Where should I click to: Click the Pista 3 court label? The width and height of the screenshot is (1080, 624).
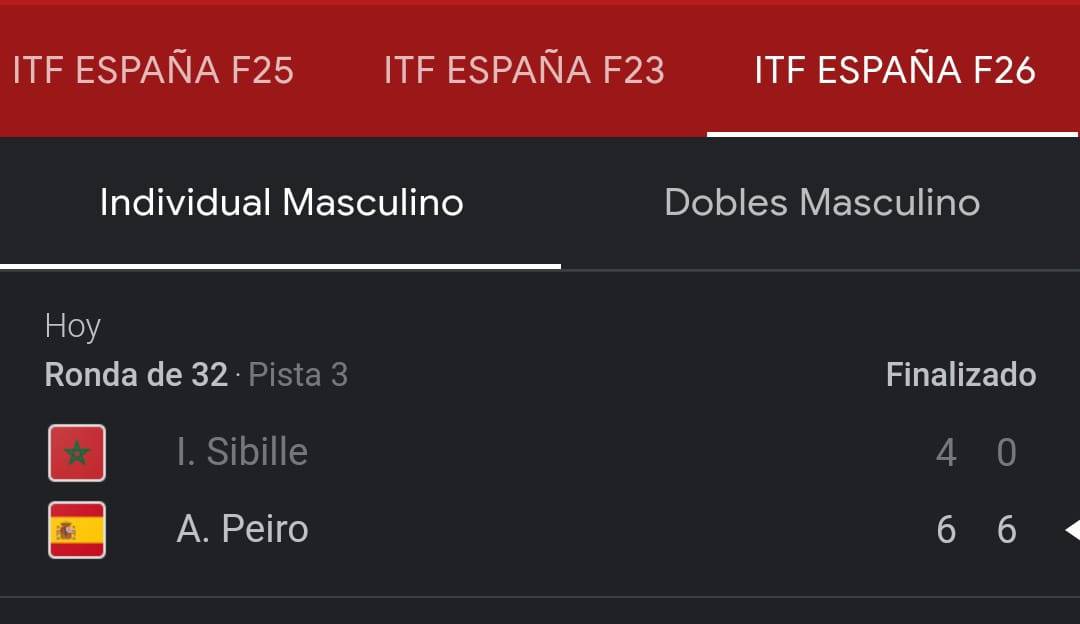[298, 375]
